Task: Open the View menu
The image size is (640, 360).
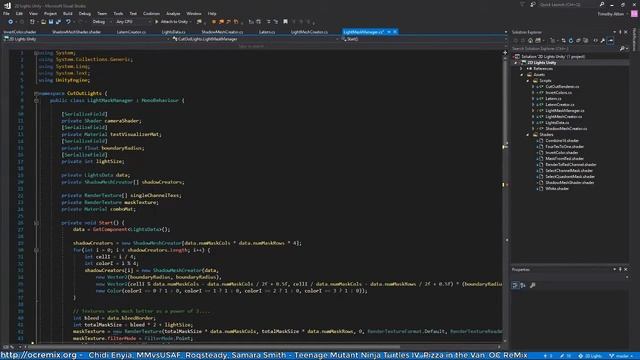Action: pos(33,13)
